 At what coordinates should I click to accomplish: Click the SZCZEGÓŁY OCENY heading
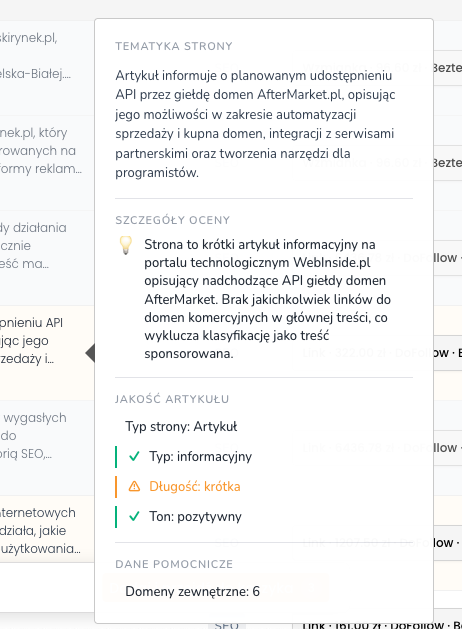pyautogui.click(x=172, y=220)
